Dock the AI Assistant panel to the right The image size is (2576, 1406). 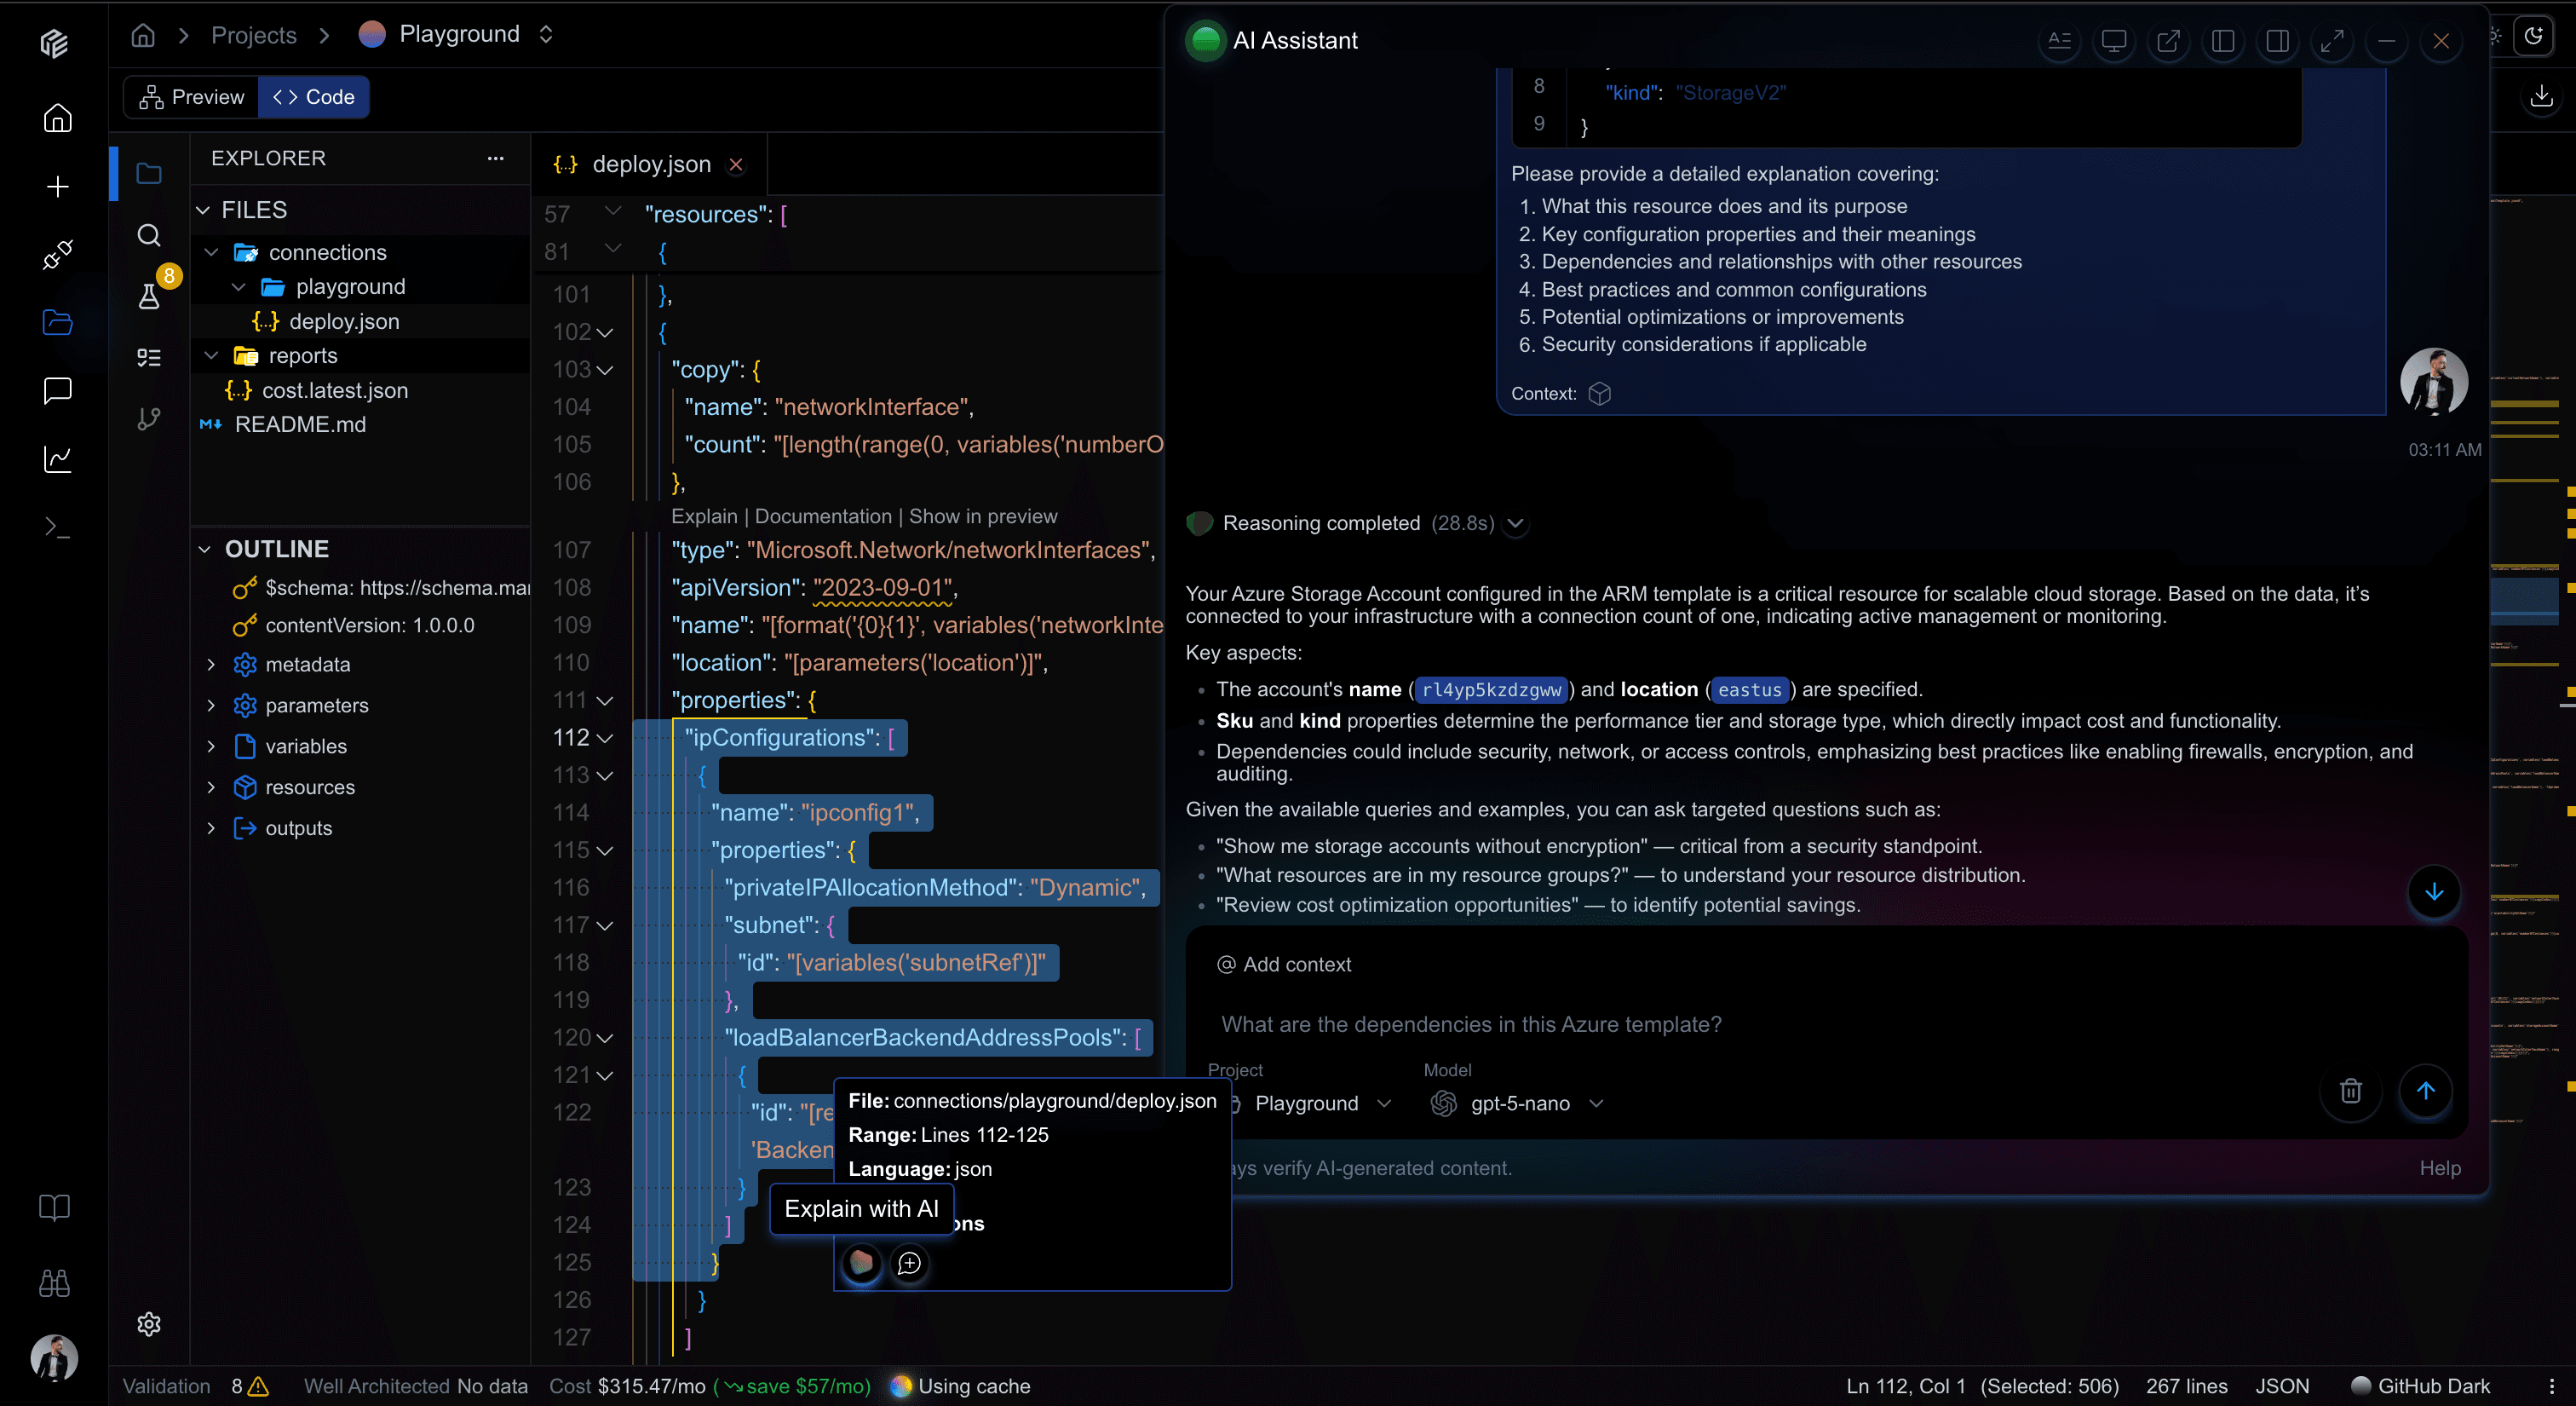(2278, 41)
